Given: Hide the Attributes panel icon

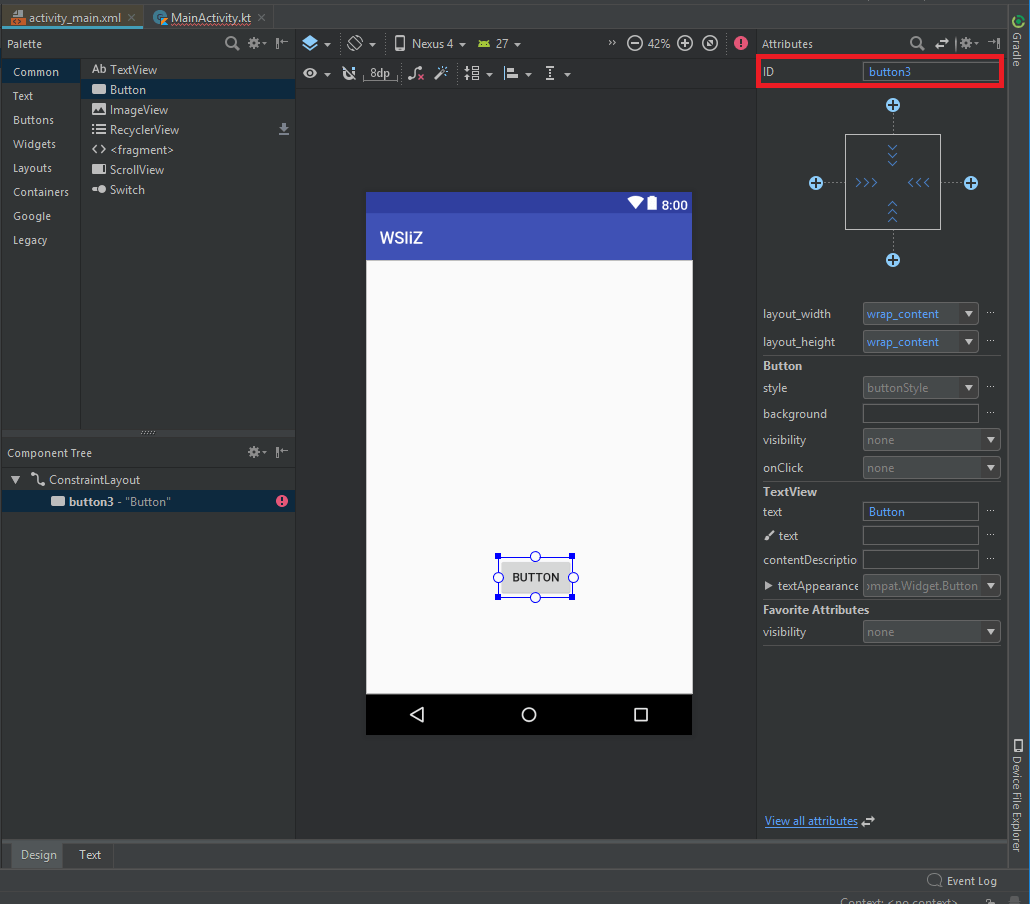Looking at the screenshot, I should pyautogui.click(x=994, y=43).
